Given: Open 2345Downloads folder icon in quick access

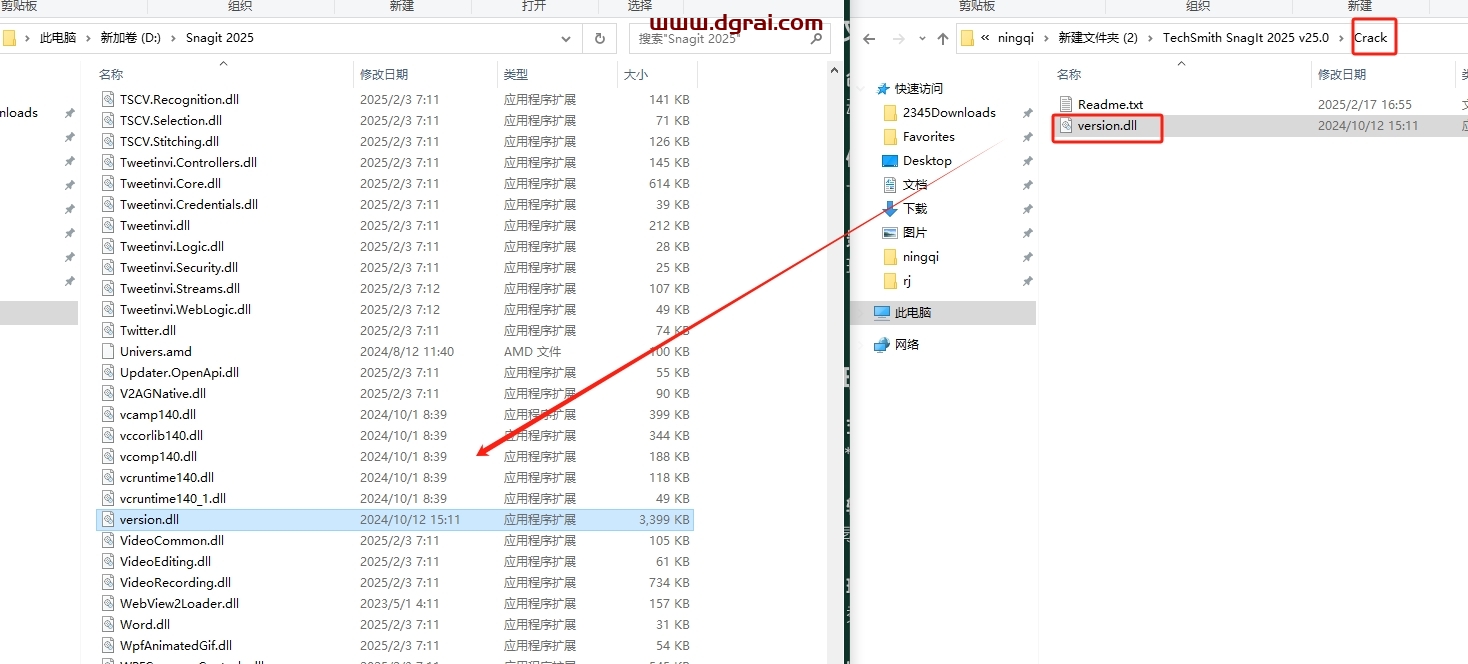Looking at the screenshot, I should (x=890, y=112).
